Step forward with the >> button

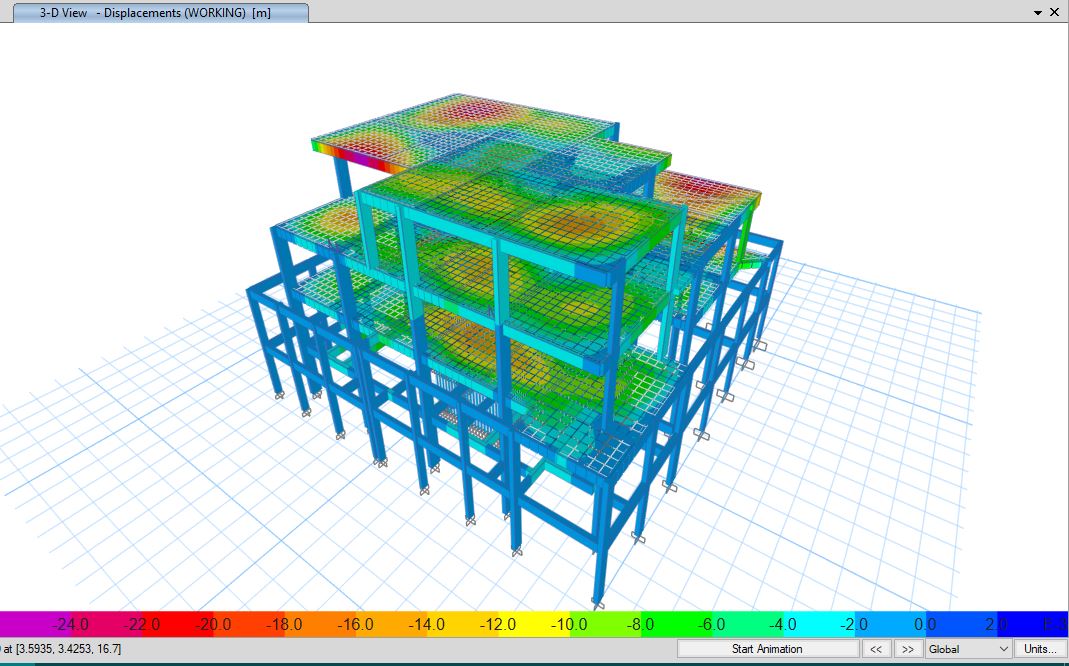(x=908, y=649)
